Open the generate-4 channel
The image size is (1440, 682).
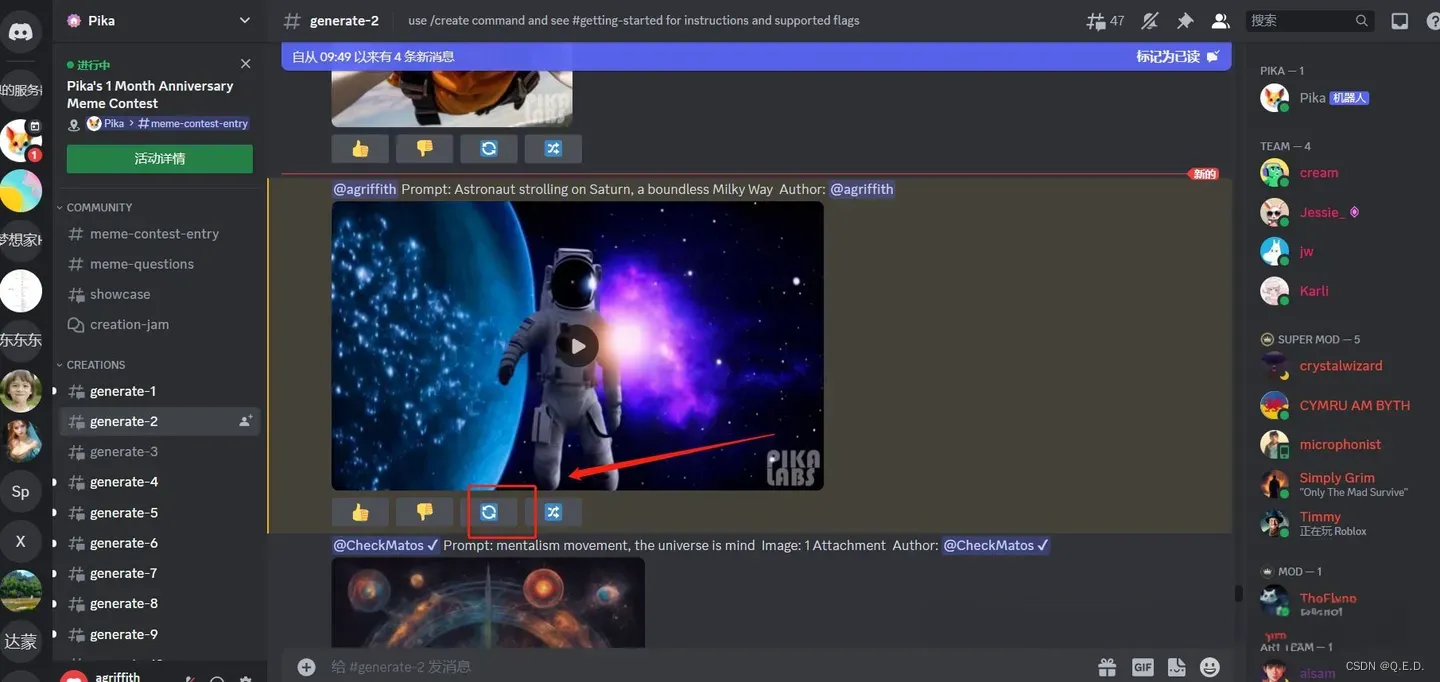point(160,482)
